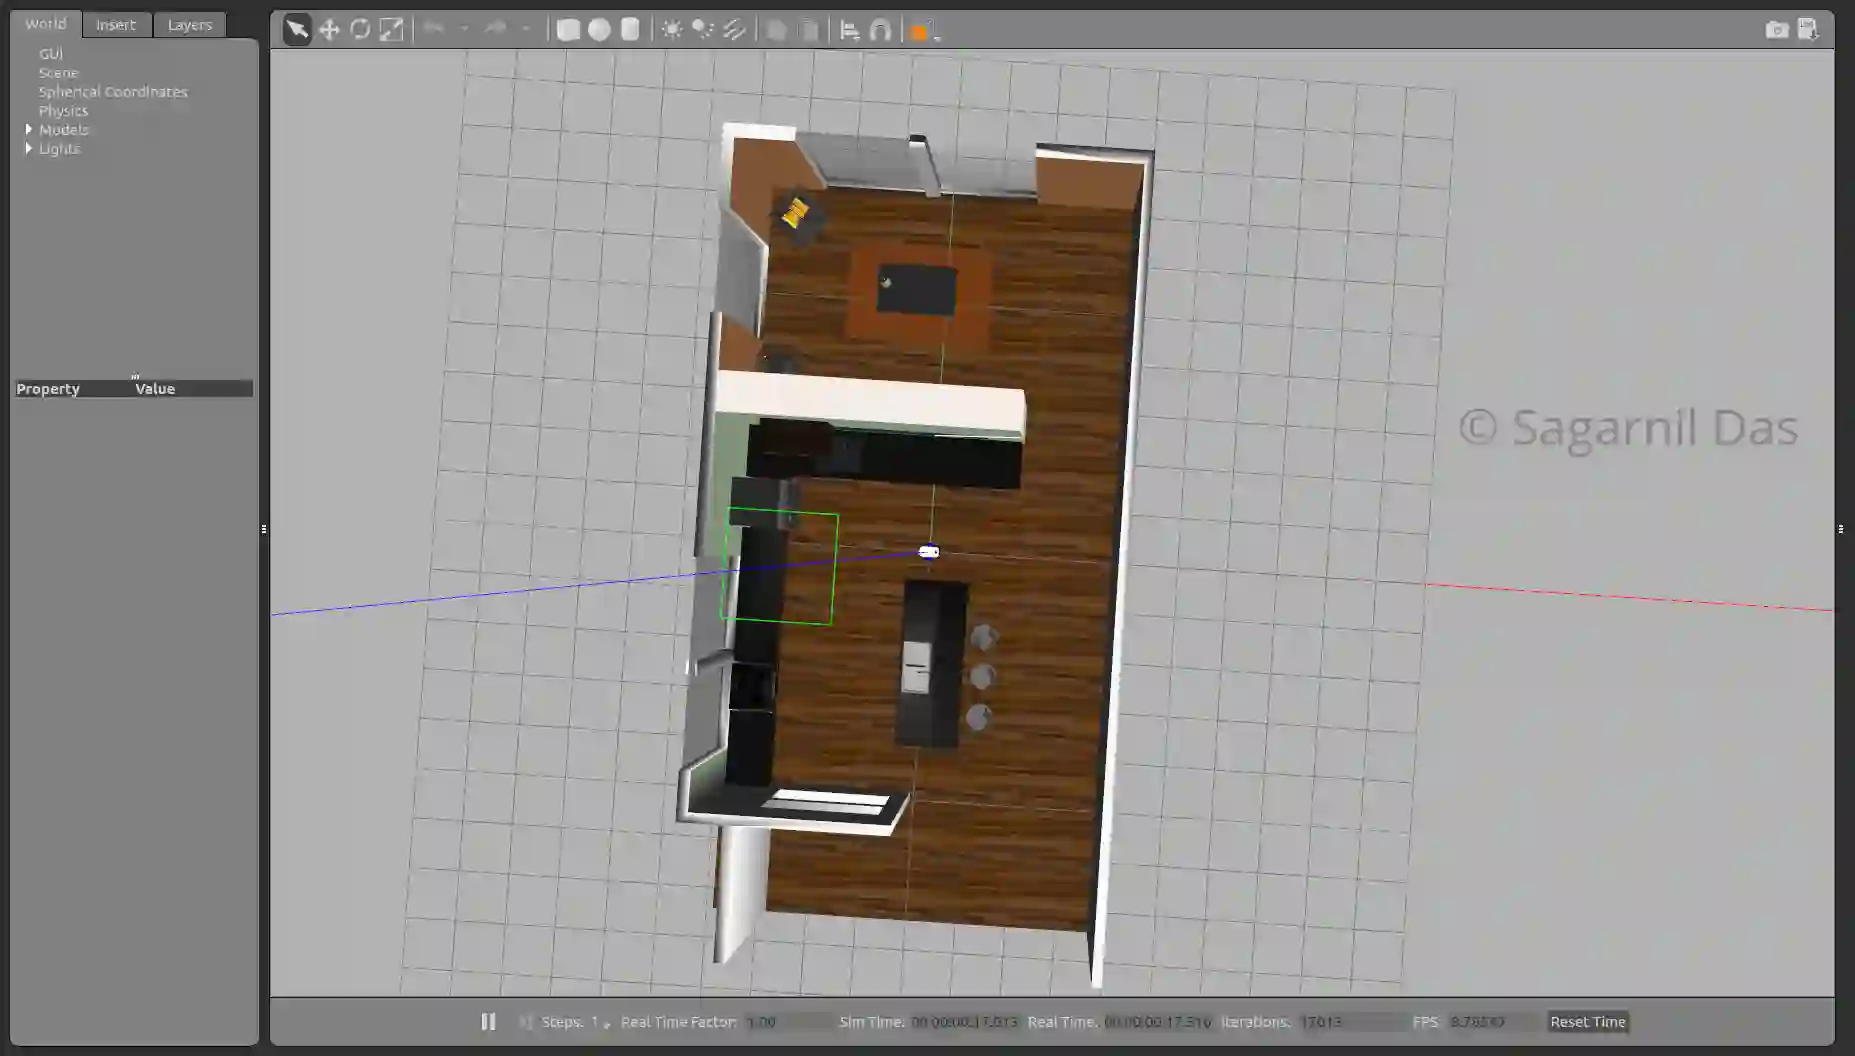Add a spot light
The width and height of the screenshot is (1855, 1056).
(x=703, y=30)
